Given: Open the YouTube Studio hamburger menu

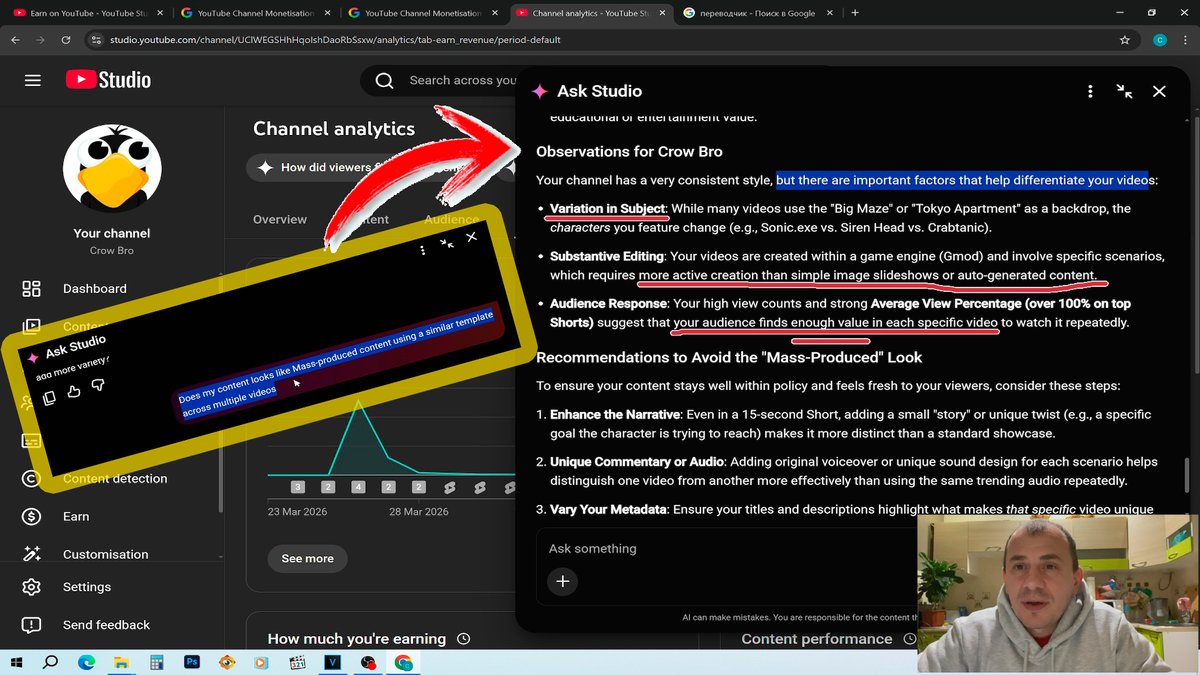Looking at the screenshot, I should (33, 80).
